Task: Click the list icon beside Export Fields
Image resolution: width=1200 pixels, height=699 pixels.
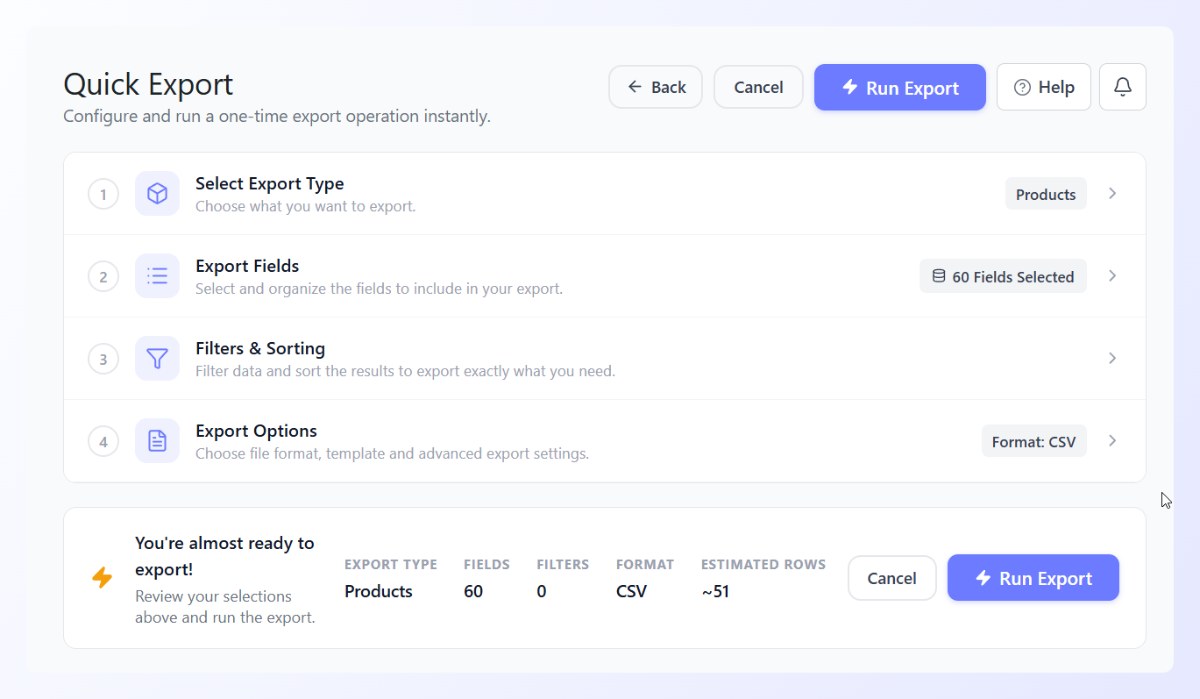Action: point(157,276)
